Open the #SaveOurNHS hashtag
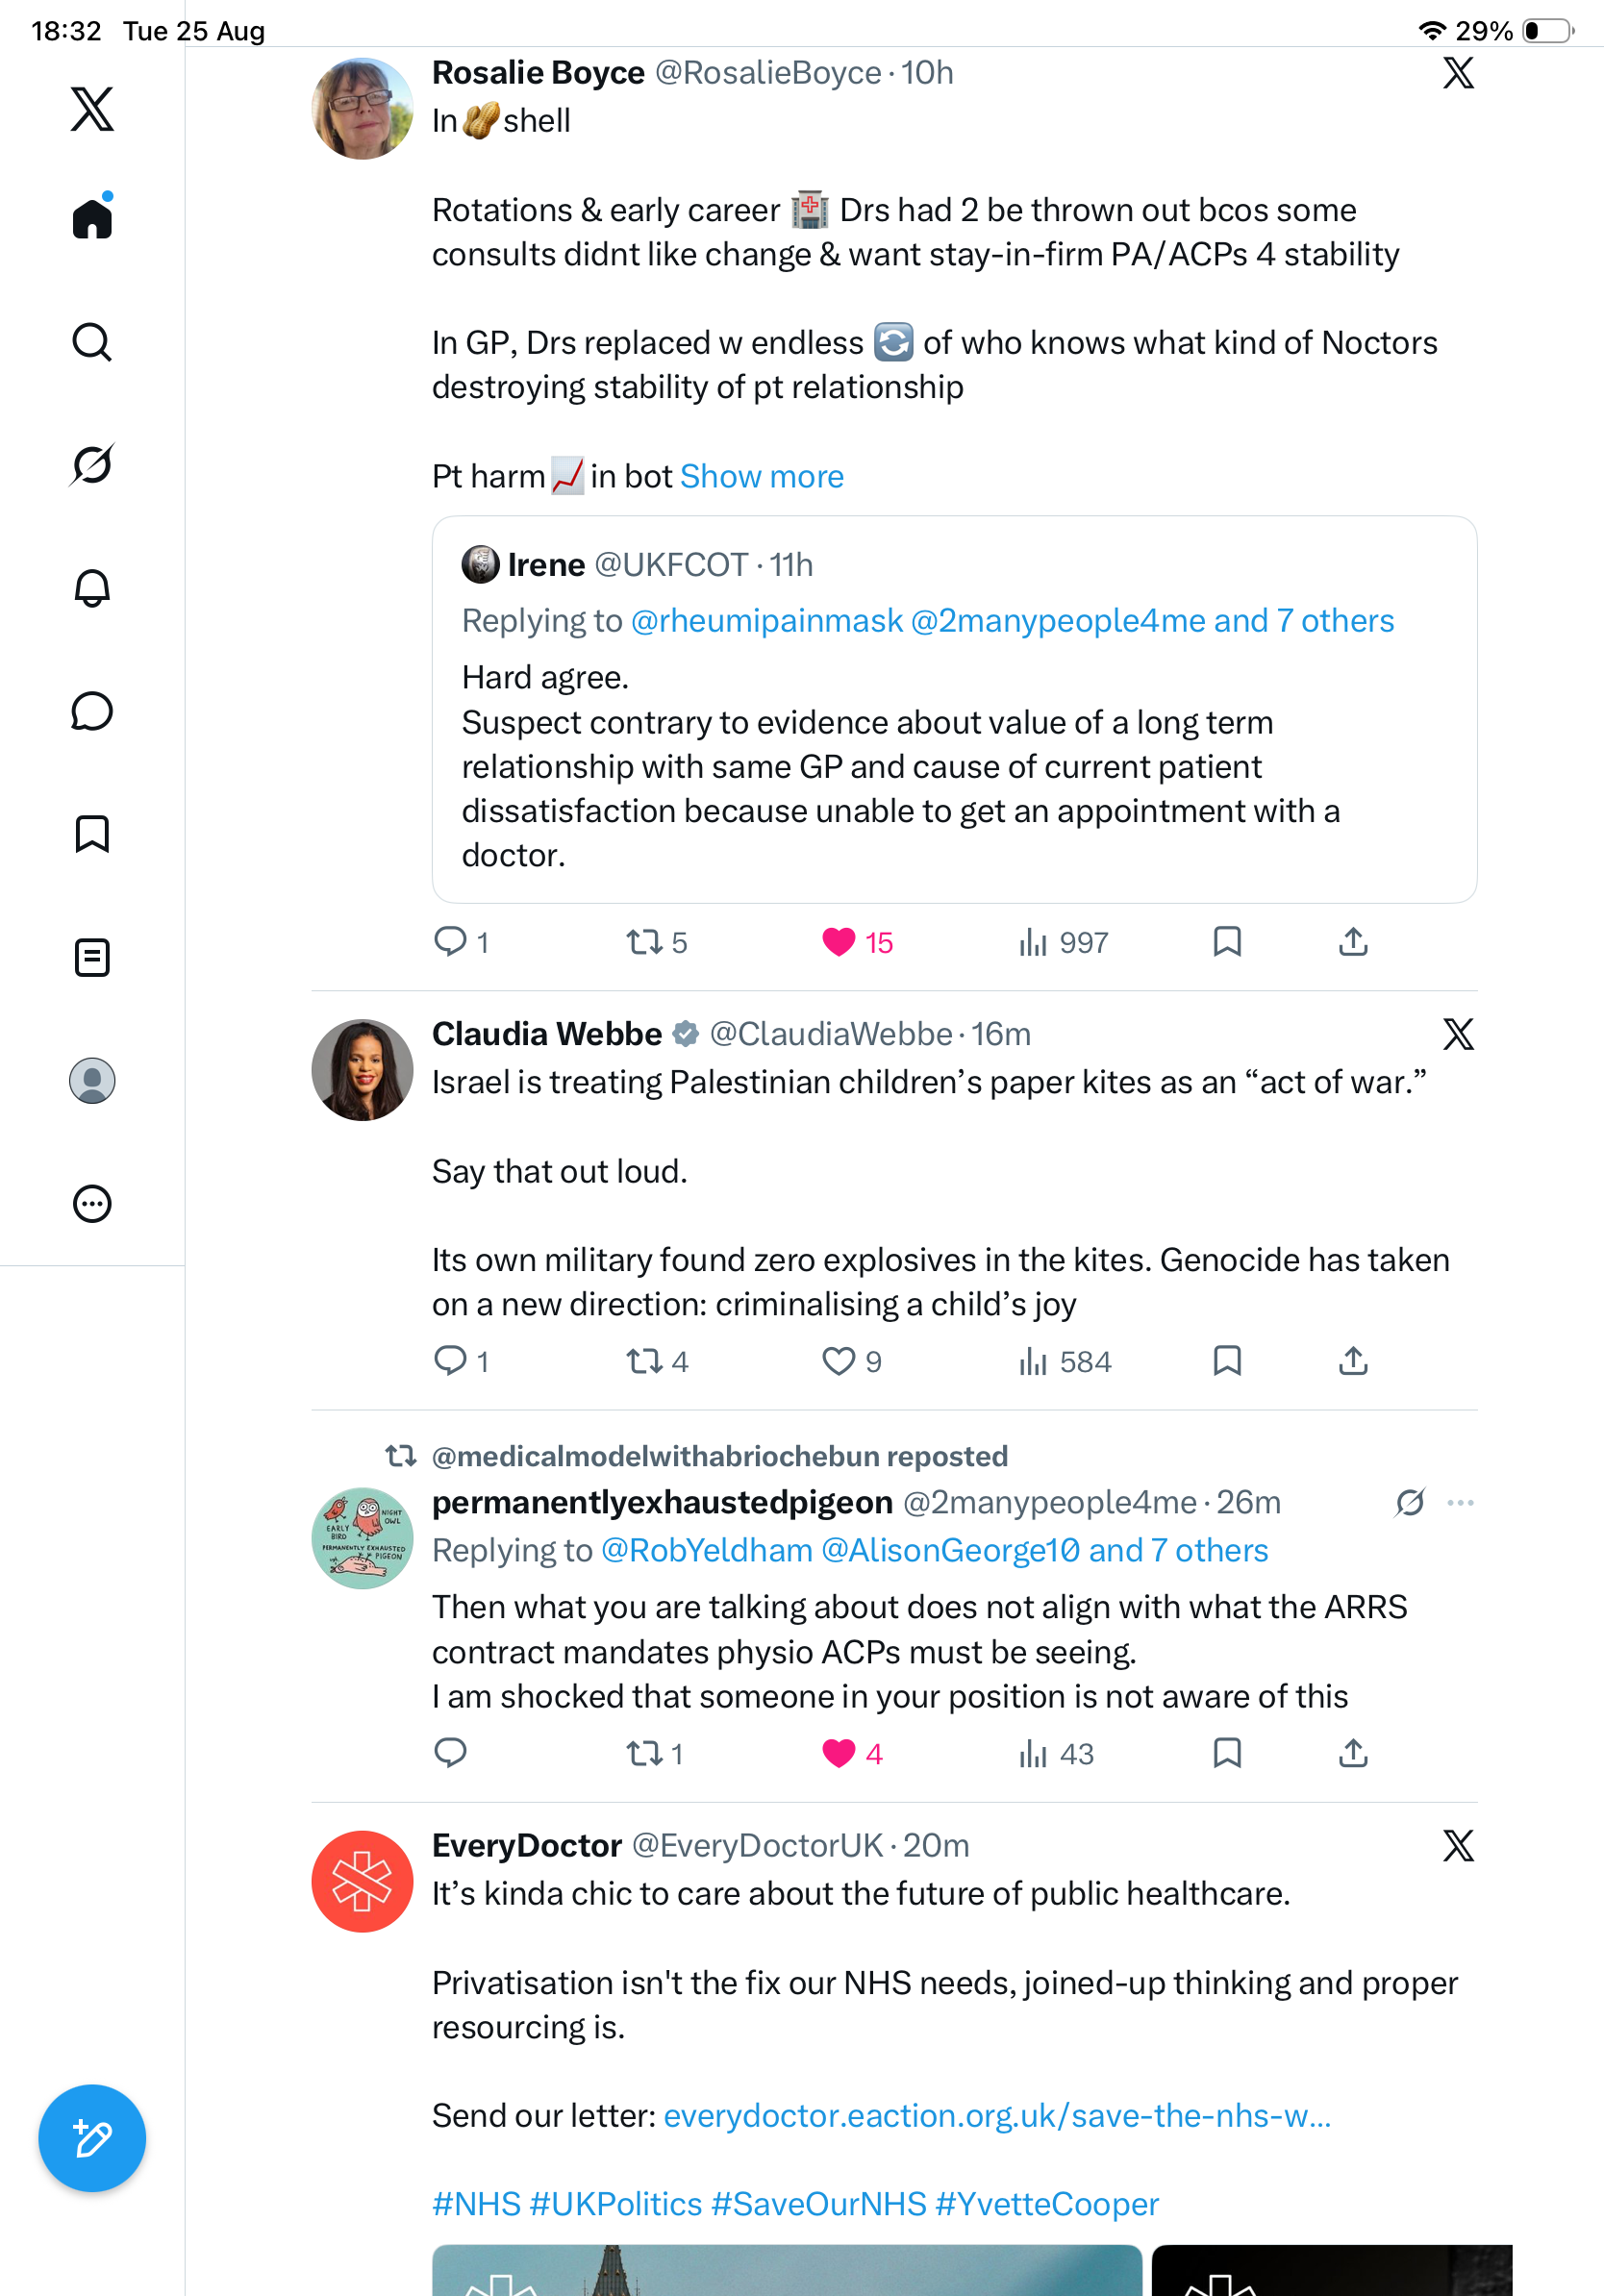This screenshot has height=2296, width=1604. coord(819,2203)
